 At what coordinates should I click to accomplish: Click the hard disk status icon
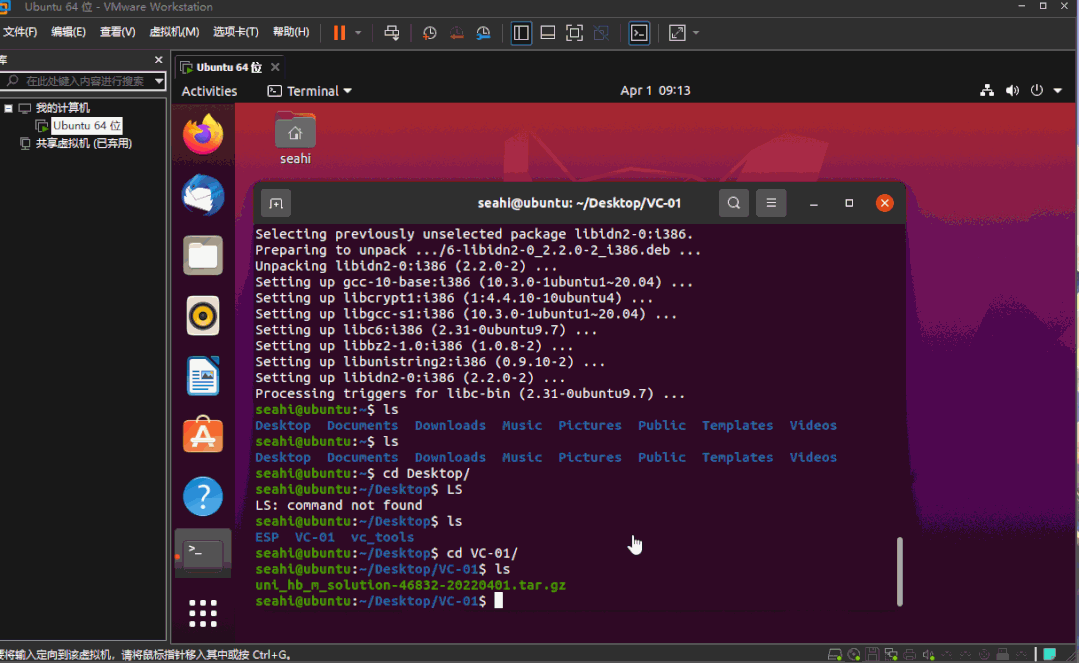pyautogui.click(x=834, y=654)
